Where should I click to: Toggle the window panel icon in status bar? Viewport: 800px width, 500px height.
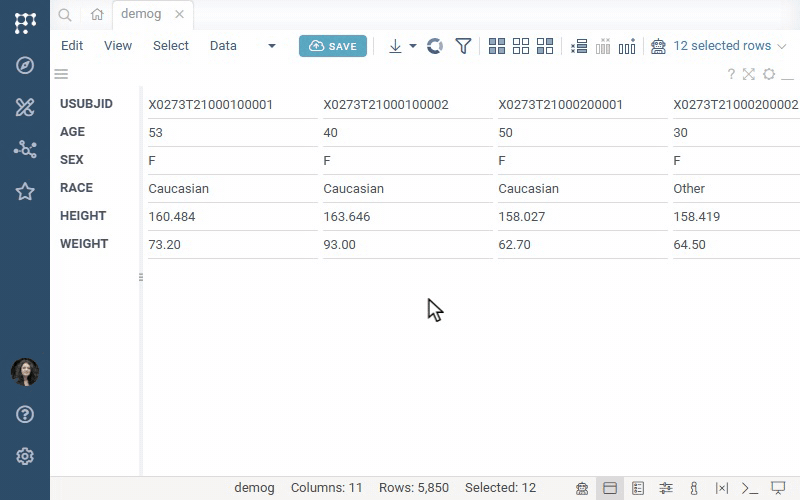[610, 488]
